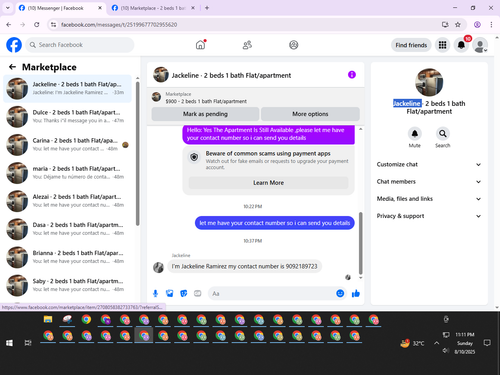Open conversation information purple icon
Viewport: 500px width, 375px height.
pos(352,75)
